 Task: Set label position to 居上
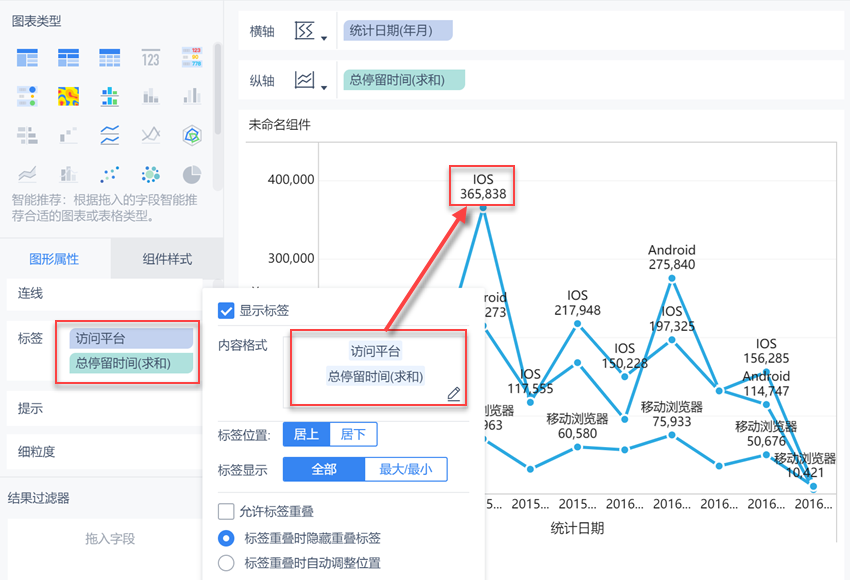pos(306,435)
